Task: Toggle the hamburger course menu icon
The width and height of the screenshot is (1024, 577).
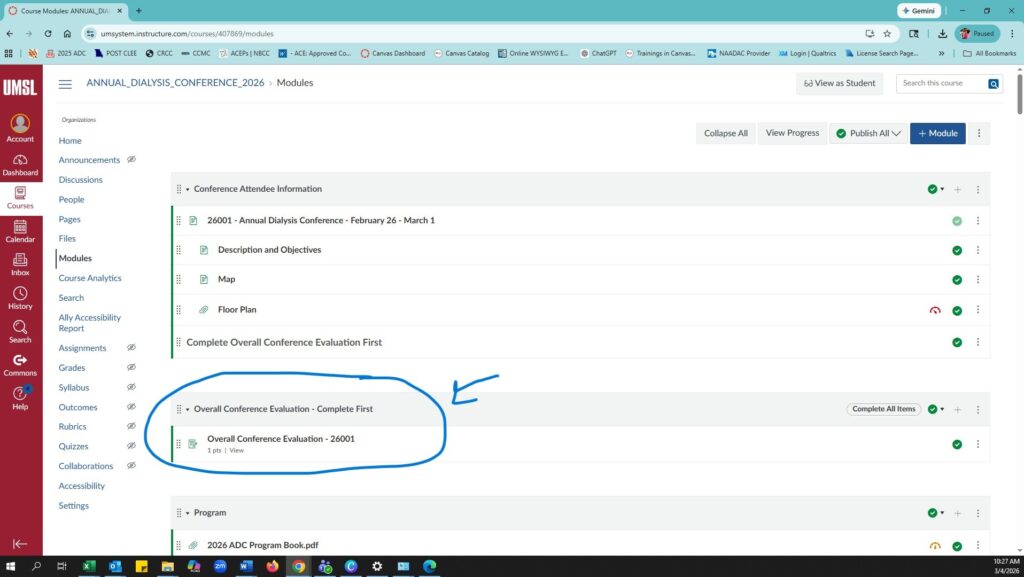Action: [65, 84]
